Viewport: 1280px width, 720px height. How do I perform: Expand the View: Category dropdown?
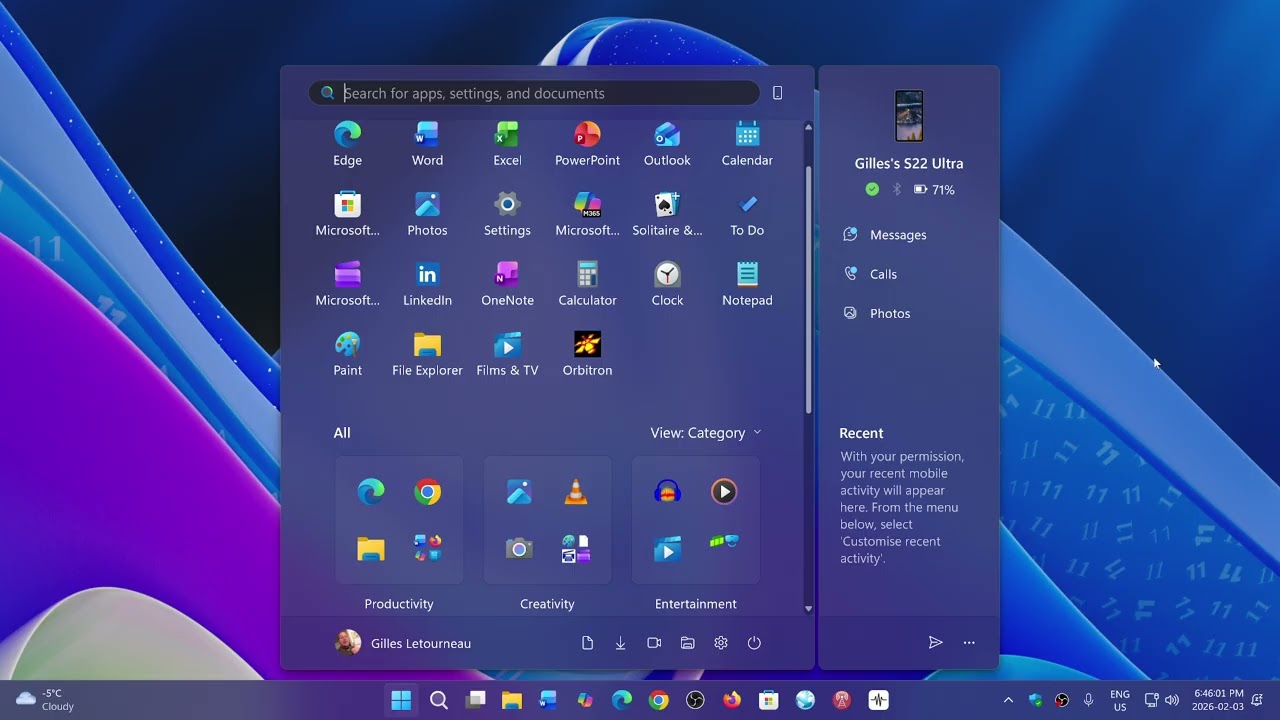pyautogui.click(x=706, y=433)
